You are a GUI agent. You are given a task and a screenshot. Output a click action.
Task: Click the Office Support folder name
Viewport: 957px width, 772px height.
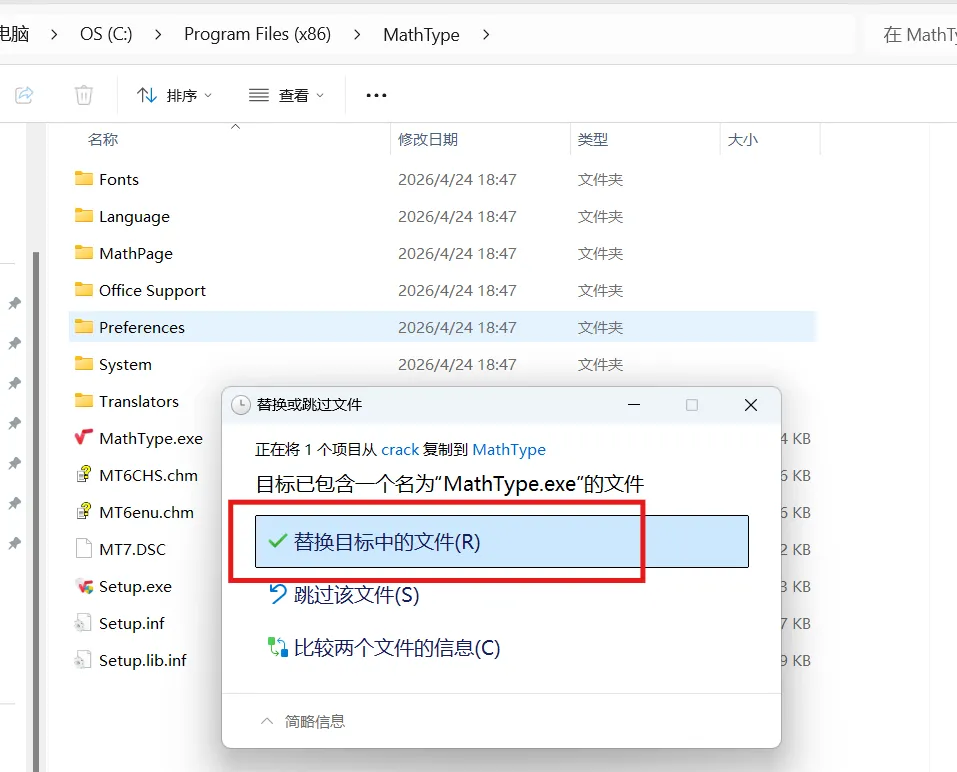pyautogui.click(x=152, y=290)
